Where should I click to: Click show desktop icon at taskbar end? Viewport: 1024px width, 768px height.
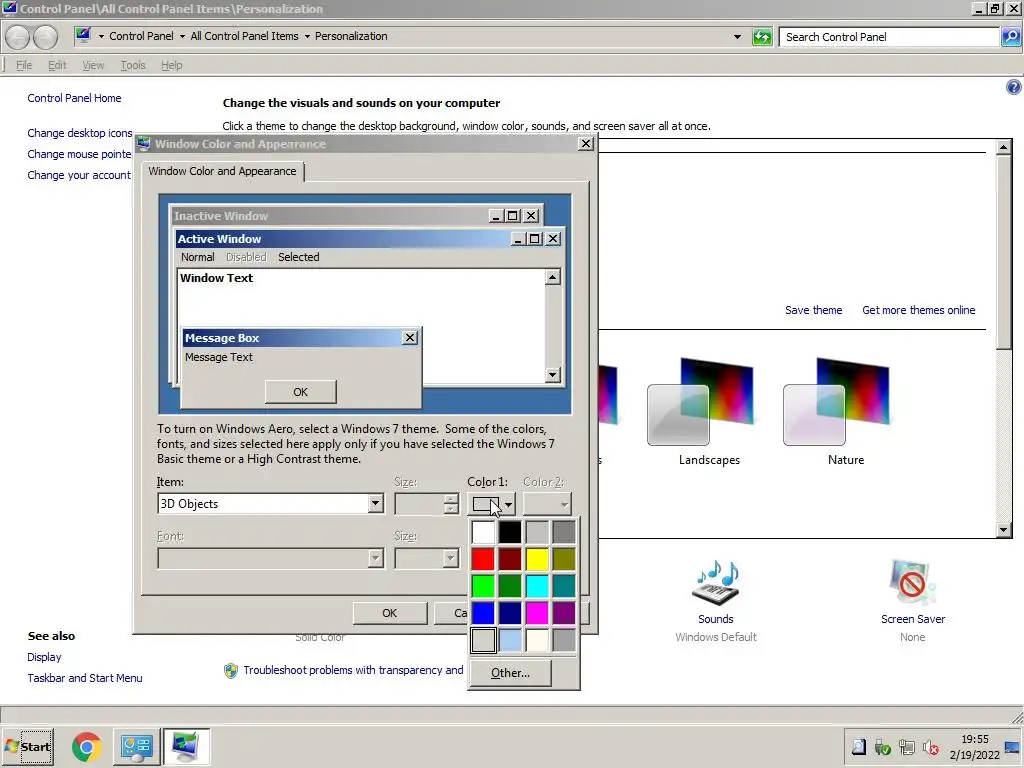[x=1013, y=747]
